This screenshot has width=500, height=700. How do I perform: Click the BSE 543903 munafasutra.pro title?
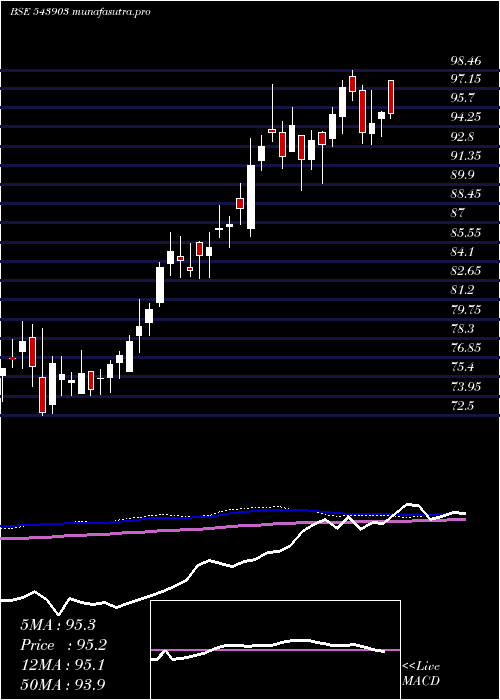point(80,12)
